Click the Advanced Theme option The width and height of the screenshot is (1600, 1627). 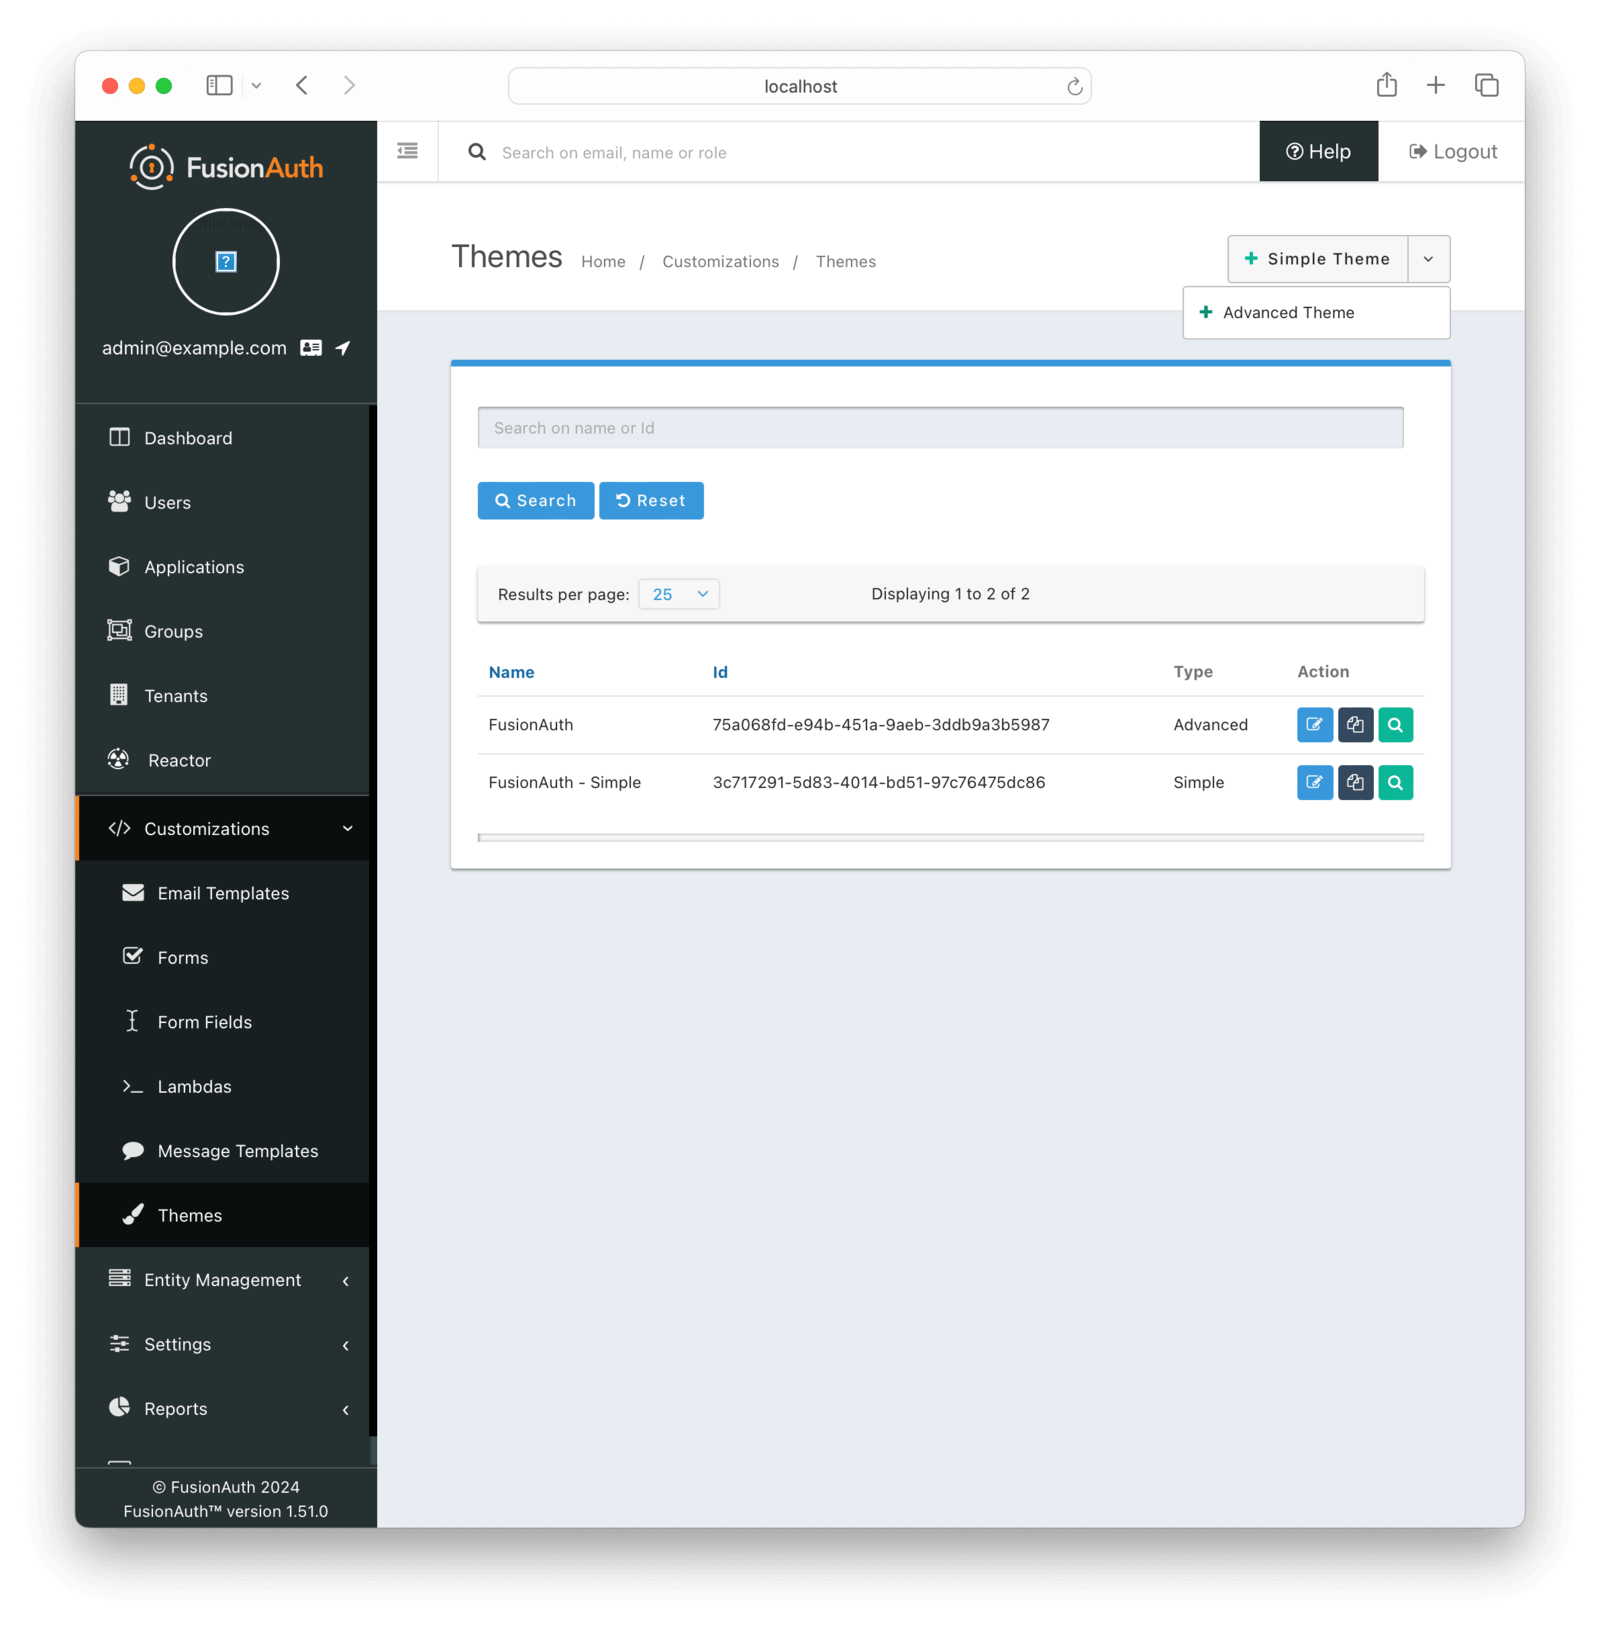coord(1288,312)
